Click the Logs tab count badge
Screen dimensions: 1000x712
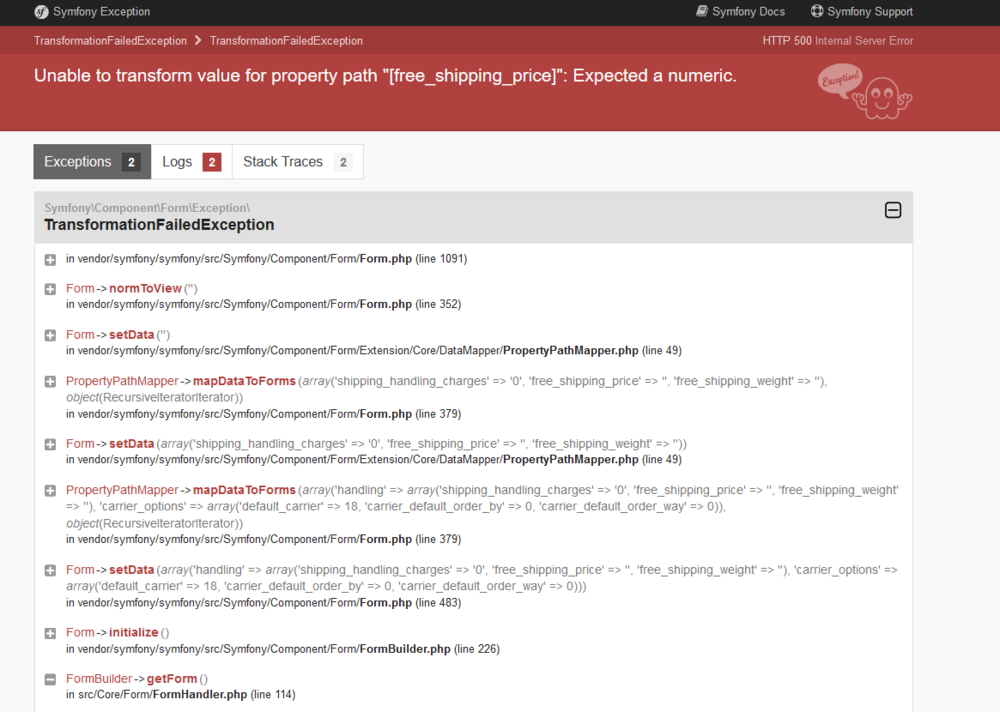click(x=212, y=161)
